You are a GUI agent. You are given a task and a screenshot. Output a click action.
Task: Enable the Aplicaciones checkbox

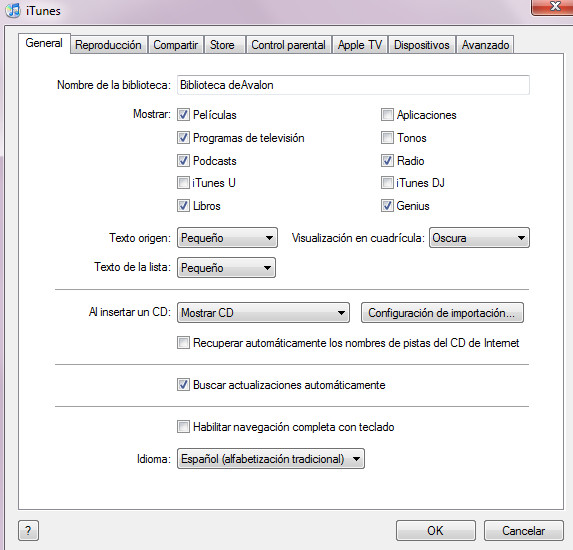[x=387, y=115]
